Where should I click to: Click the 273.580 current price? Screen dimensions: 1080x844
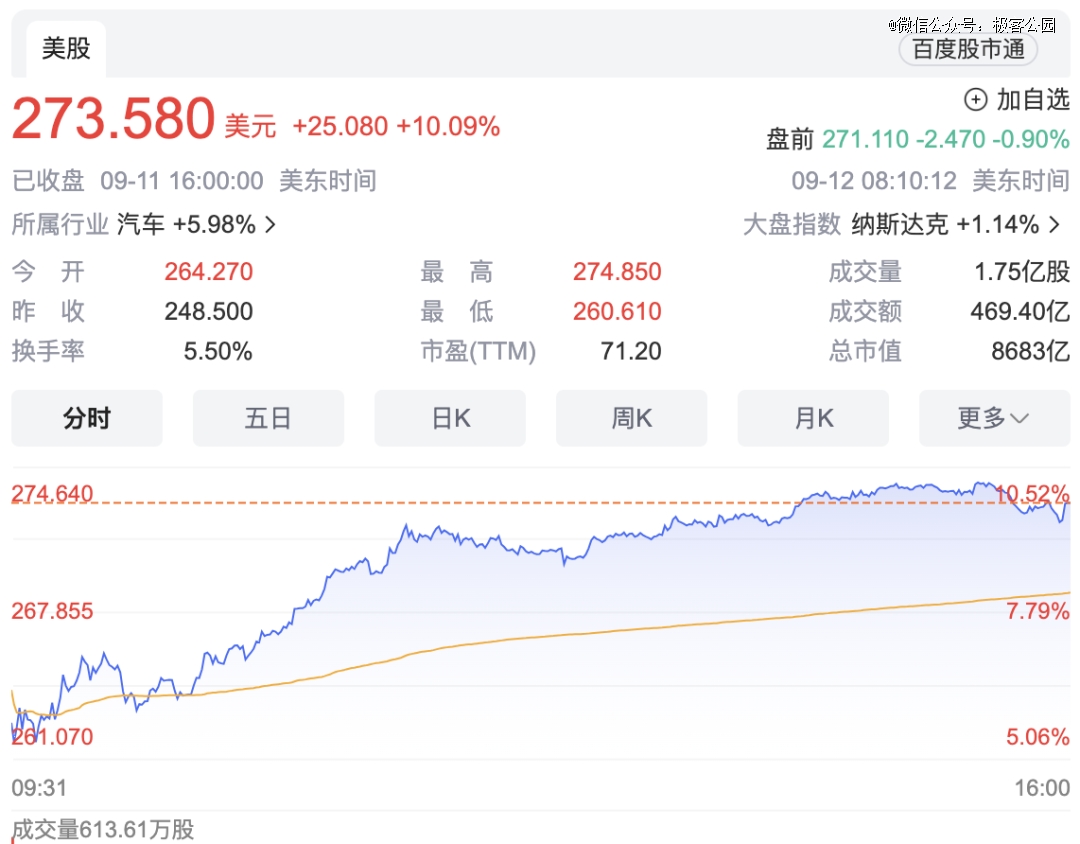tap(114, 119)
